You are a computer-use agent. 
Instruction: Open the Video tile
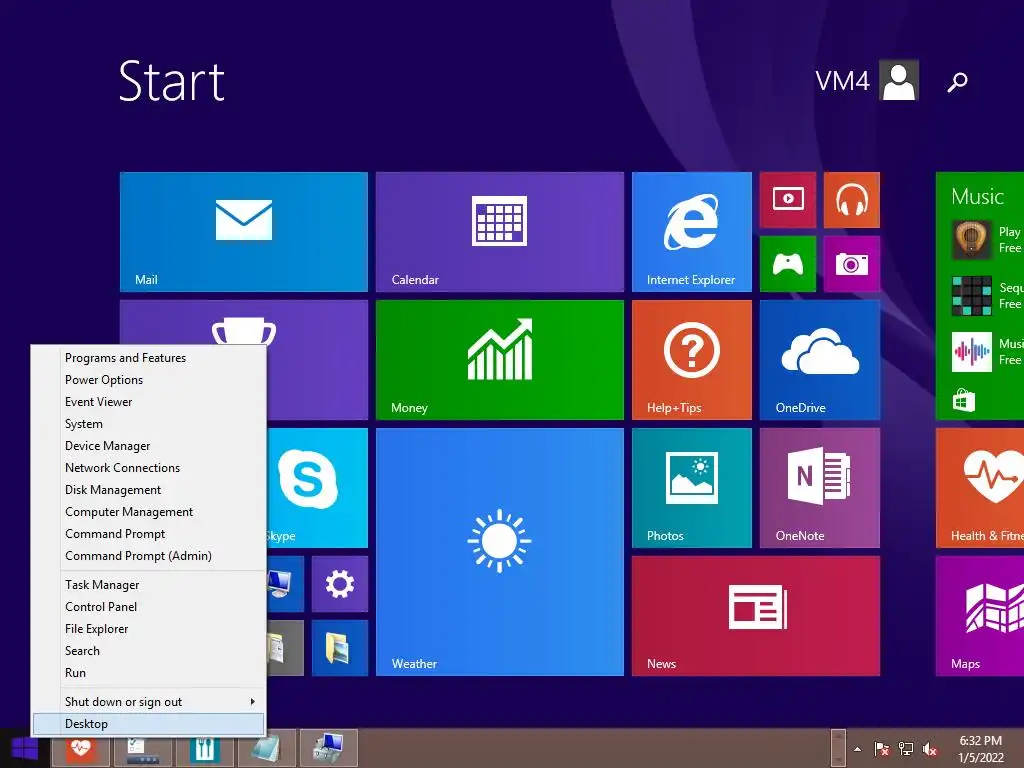tap(788, 200)
